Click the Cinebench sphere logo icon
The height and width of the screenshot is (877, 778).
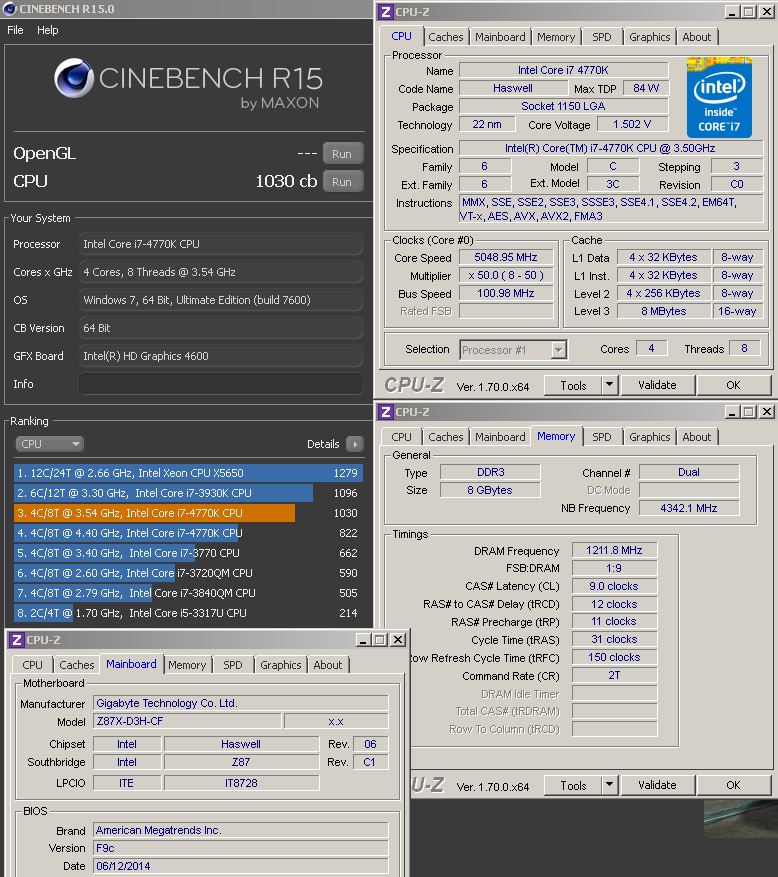pos(74,78)
